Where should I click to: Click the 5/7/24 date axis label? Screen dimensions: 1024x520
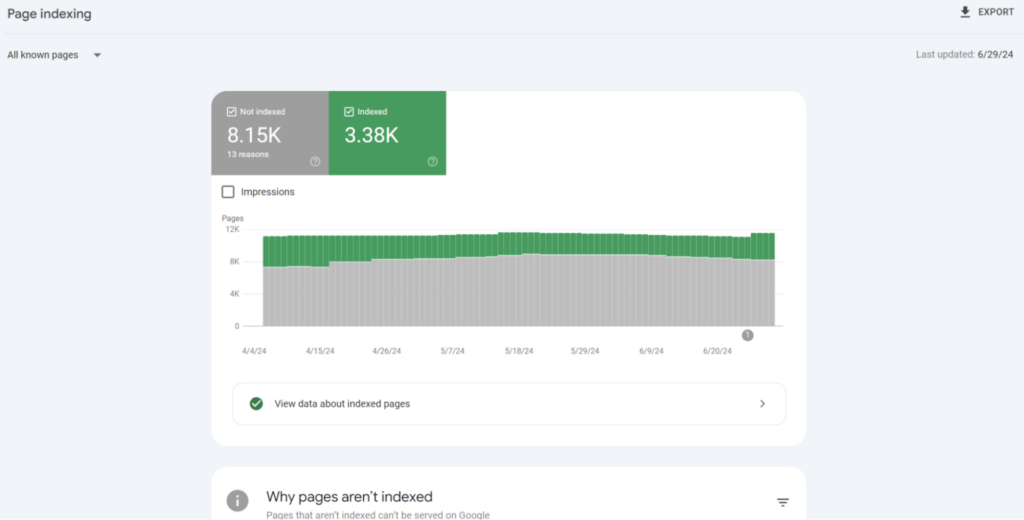pos(453,351)
